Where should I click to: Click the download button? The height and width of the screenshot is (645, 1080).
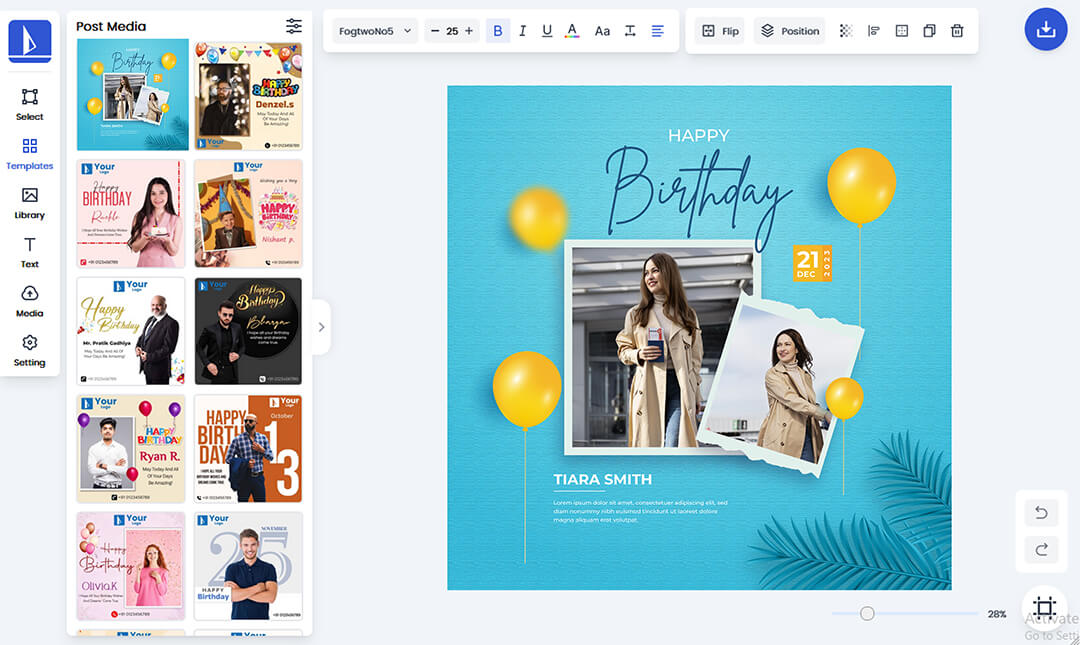pos(1045,30)
